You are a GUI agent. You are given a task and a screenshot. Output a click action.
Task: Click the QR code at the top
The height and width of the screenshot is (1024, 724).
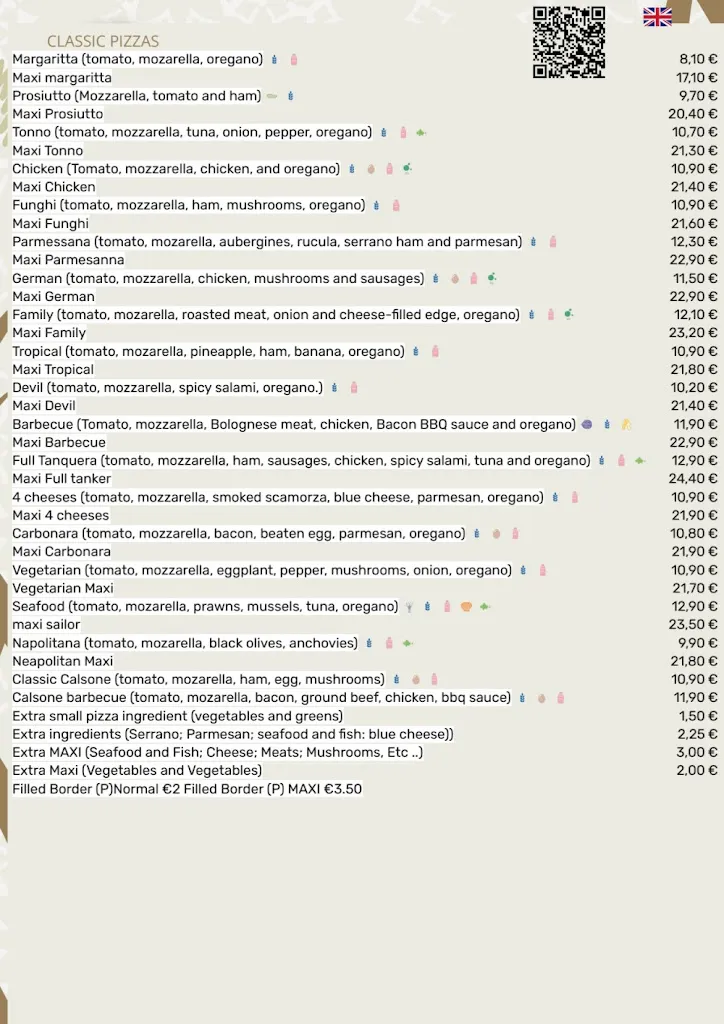[569, 42]
